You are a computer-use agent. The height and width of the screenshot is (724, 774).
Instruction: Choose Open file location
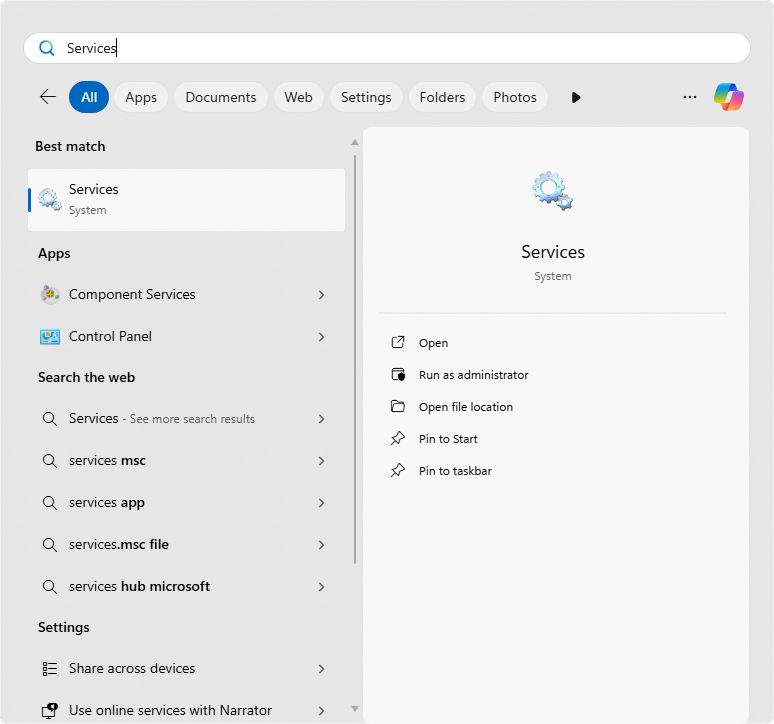tap(465, 407)
